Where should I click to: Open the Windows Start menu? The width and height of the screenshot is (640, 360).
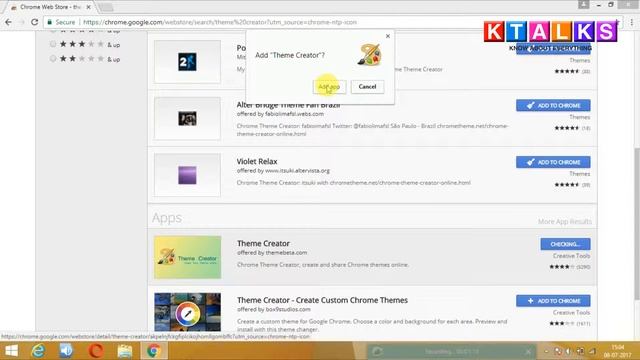pyautogui.click(x=11, y=351)
